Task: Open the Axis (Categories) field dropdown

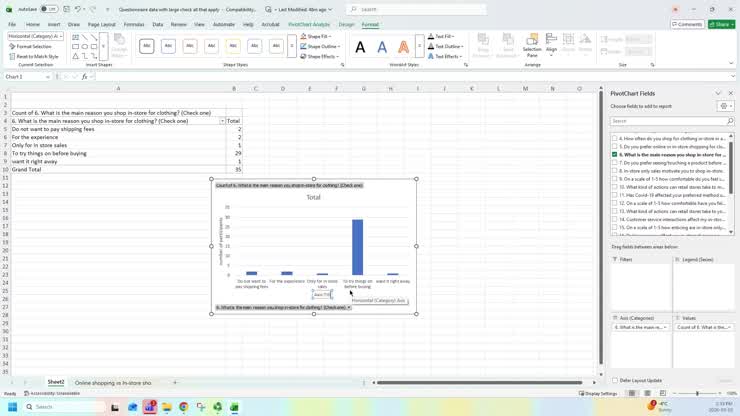Action: tap(665, 327)
